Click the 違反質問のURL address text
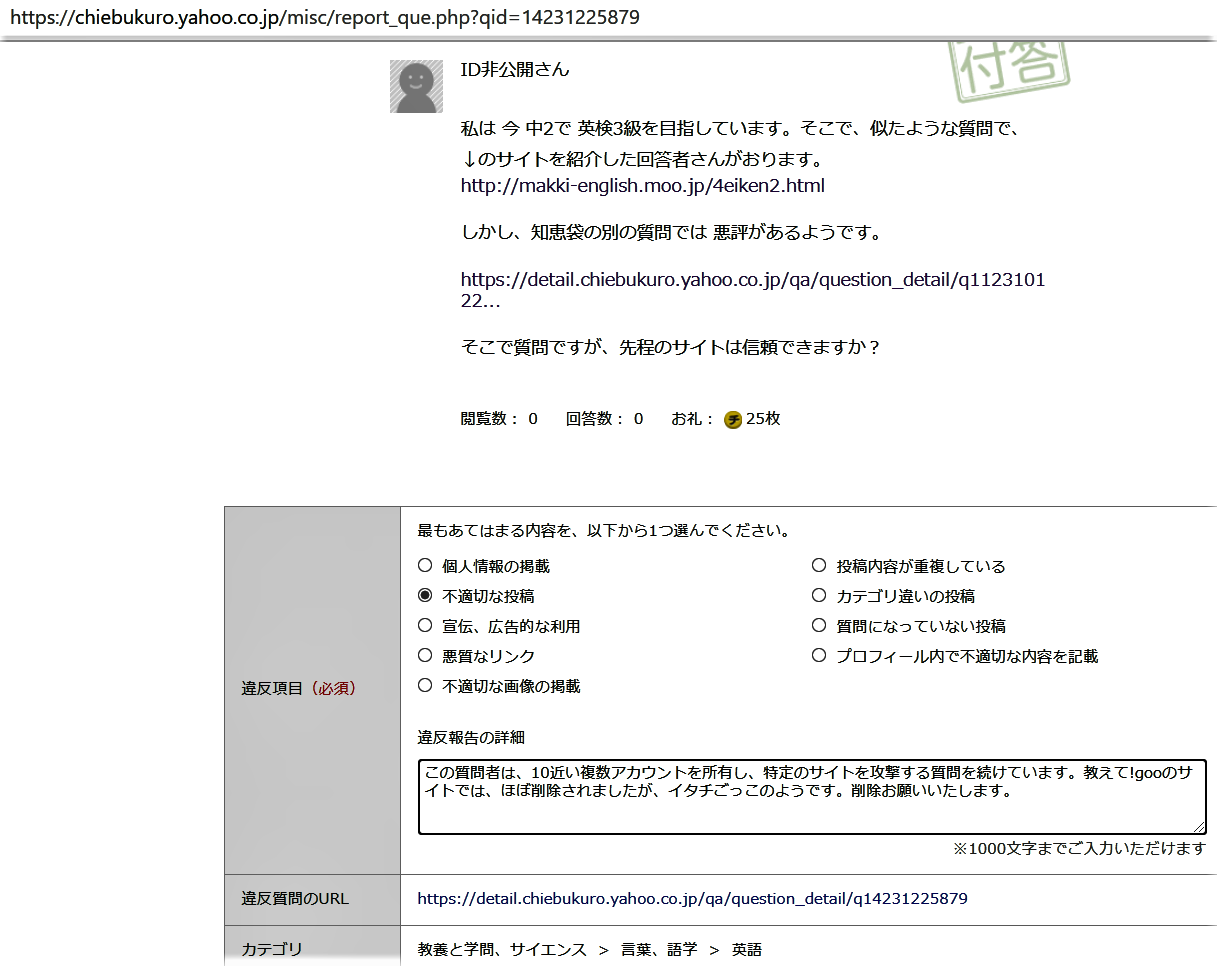 (692, 899)
